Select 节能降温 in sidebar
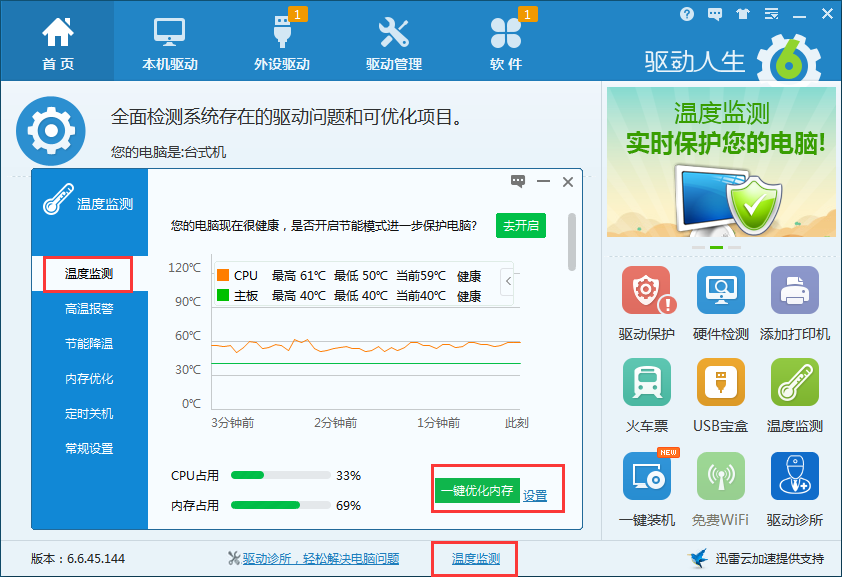This screenshot has height=577, width=842. (x=89, y=344)
